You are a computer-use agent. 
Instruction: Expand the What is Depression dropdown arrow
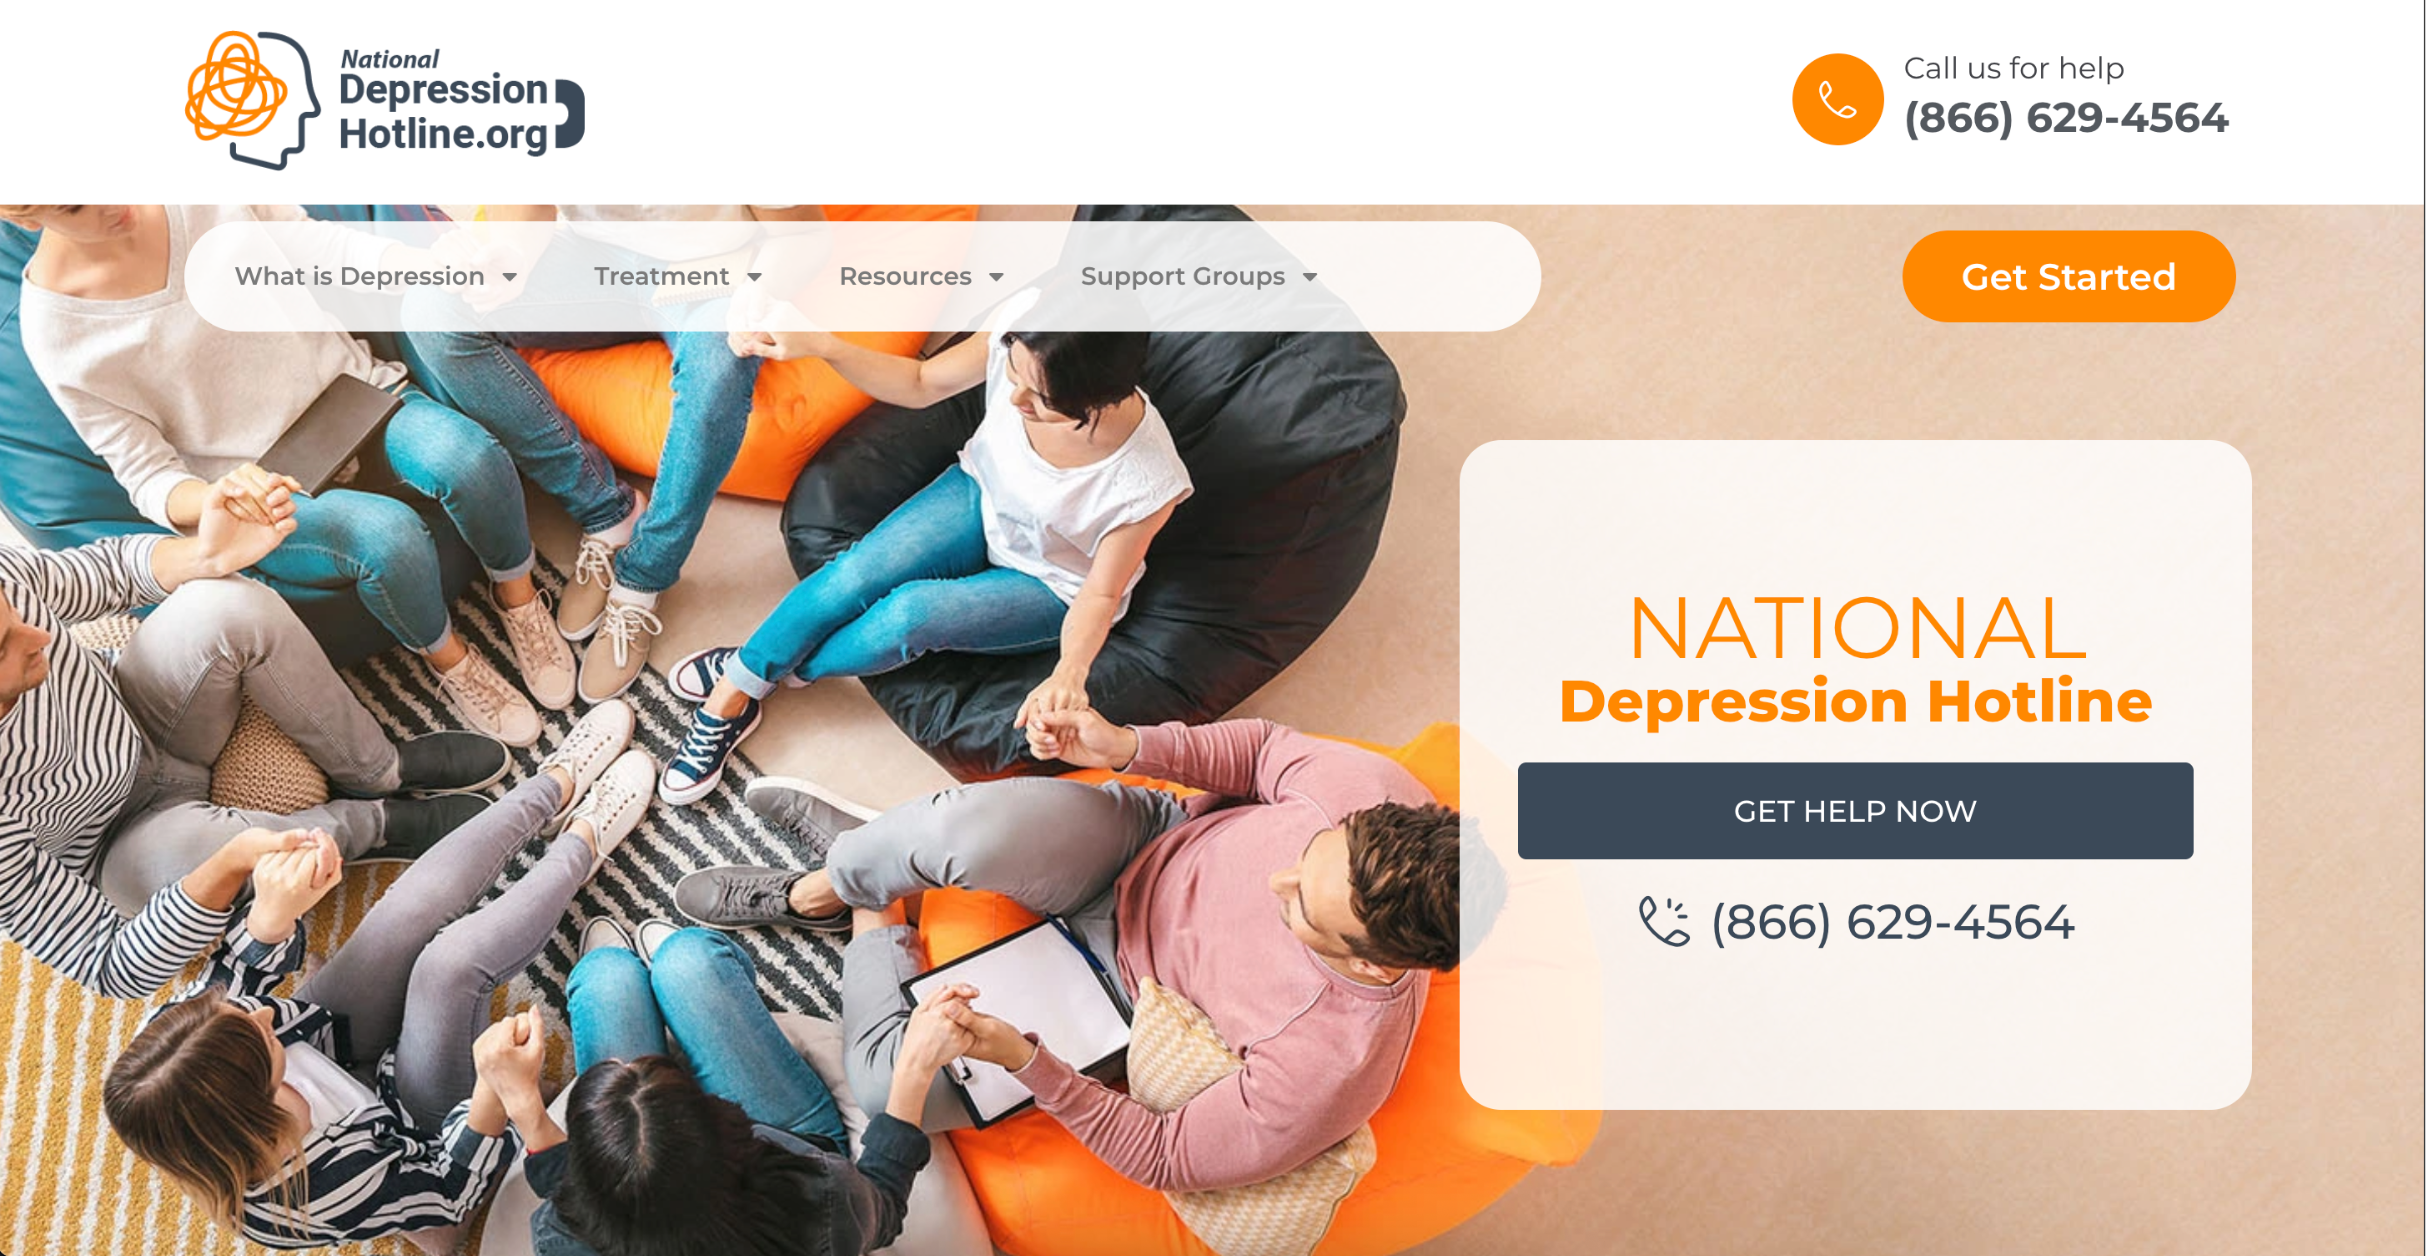click(510, 277)
